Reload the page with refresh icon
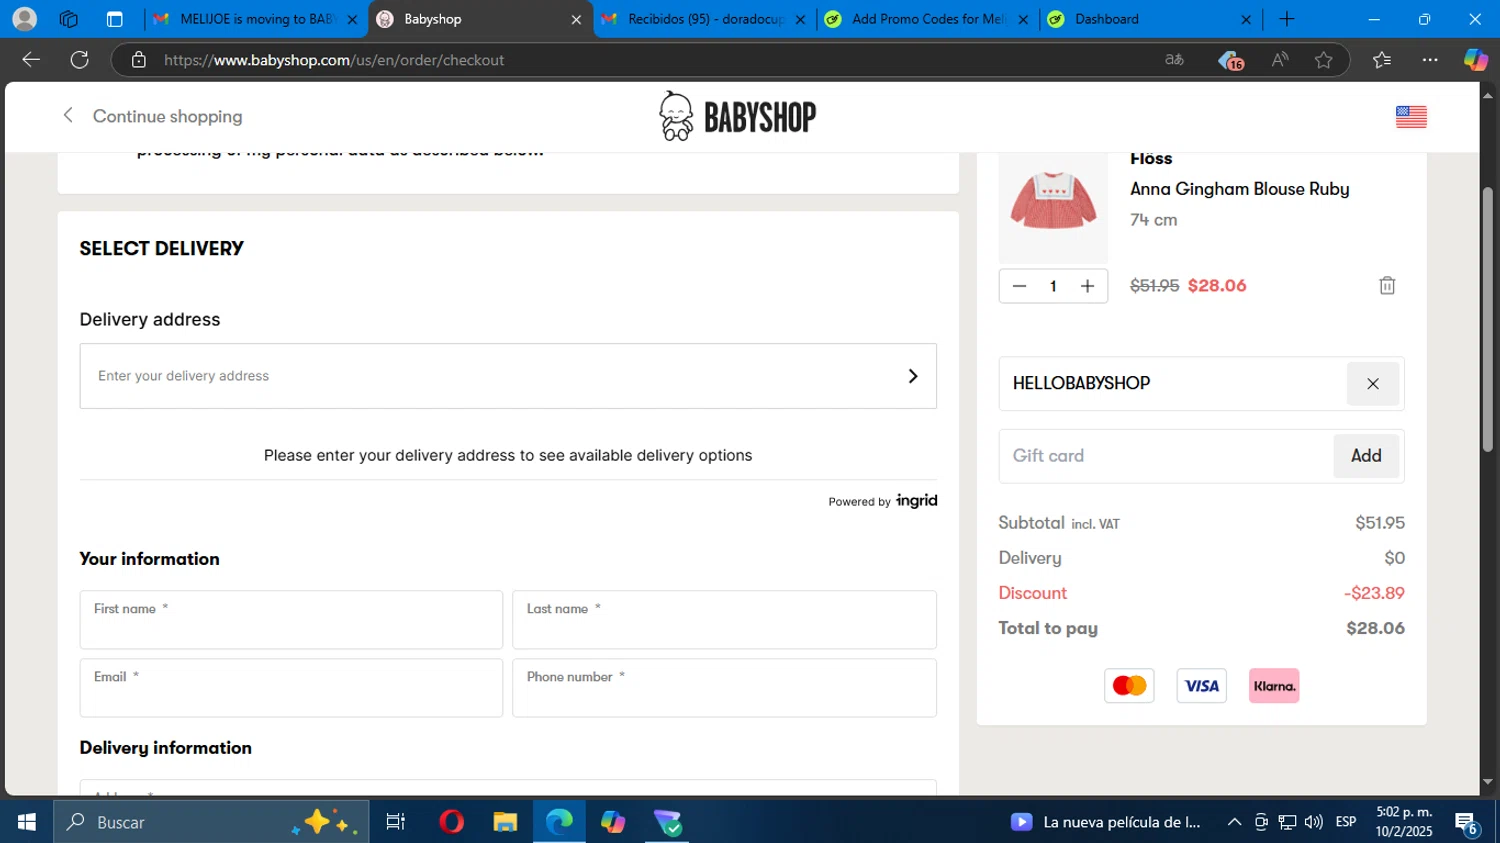The width and height of the screenshot is (1500, 843). point(80,60)
